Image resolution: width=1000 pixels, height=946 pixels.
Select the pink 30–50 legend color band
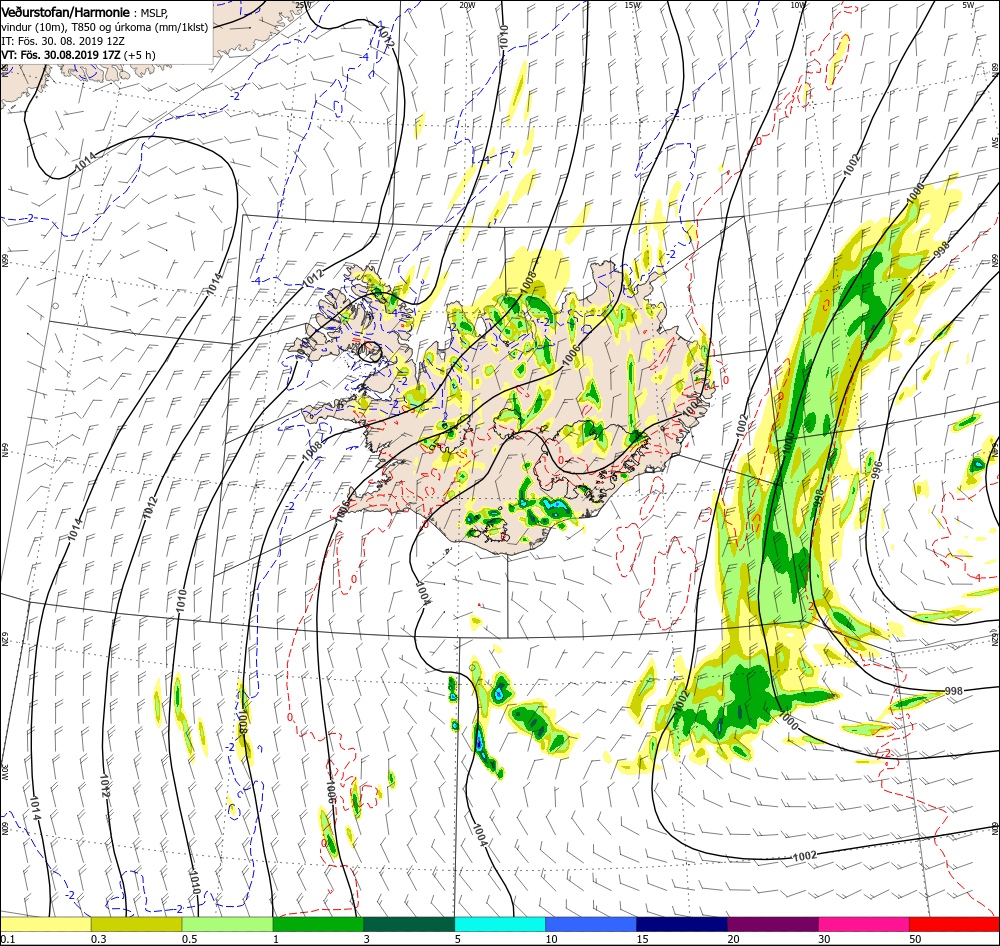864,924
